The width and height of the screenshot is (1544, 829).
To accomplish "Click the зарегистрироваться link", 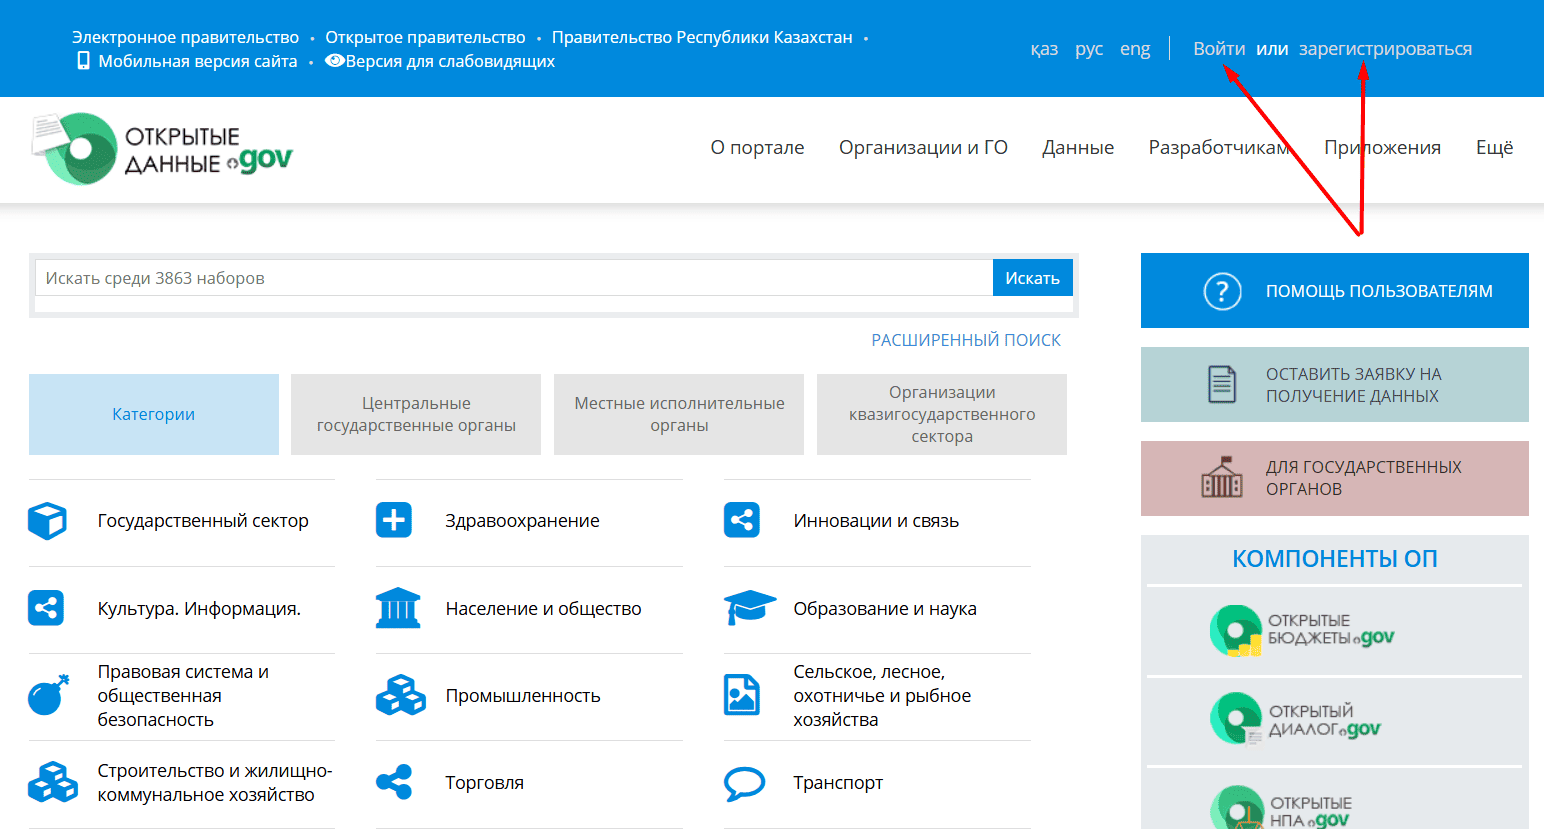I will coord(1385,47).
